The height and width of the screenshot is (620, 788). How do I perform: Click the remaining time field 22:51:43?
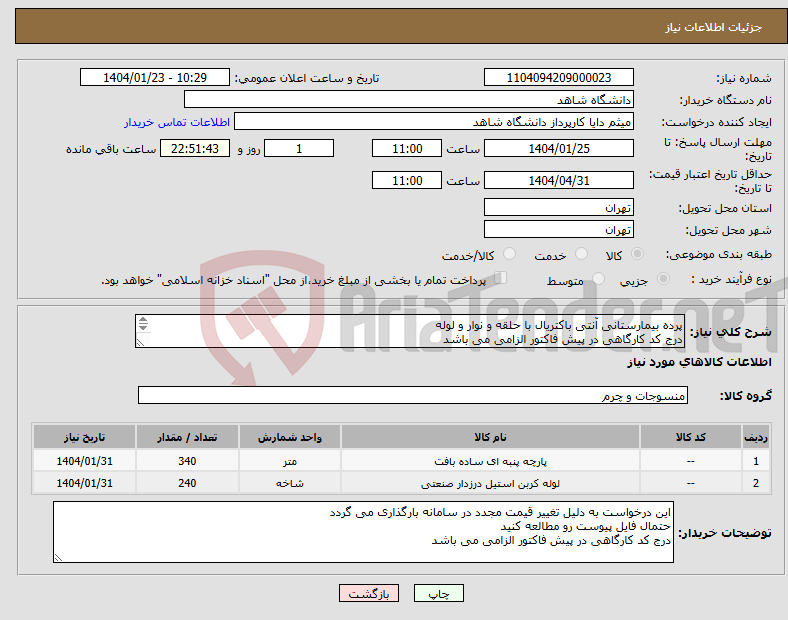click(195, 149)
